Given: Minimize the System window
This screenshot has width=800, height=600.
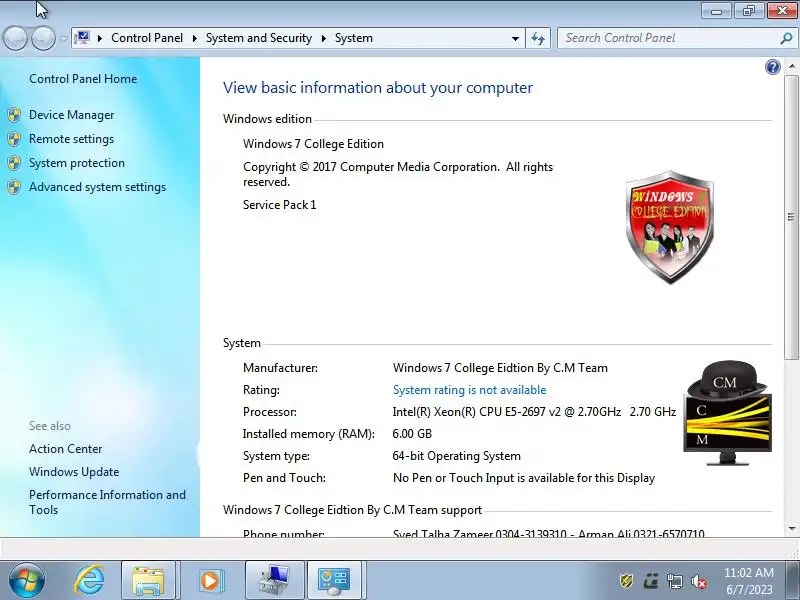Looking at the screenshot, I should [716, 11].
